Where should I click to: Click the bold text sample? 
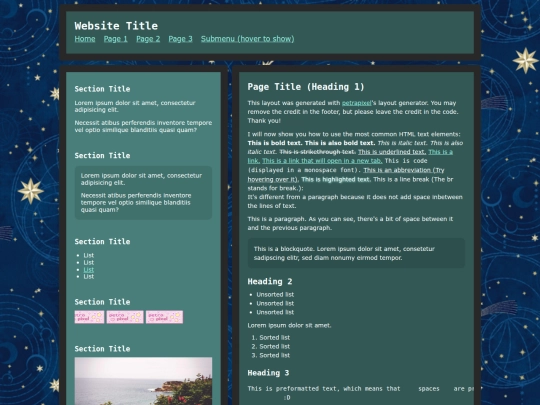click(x=311, y=143)
